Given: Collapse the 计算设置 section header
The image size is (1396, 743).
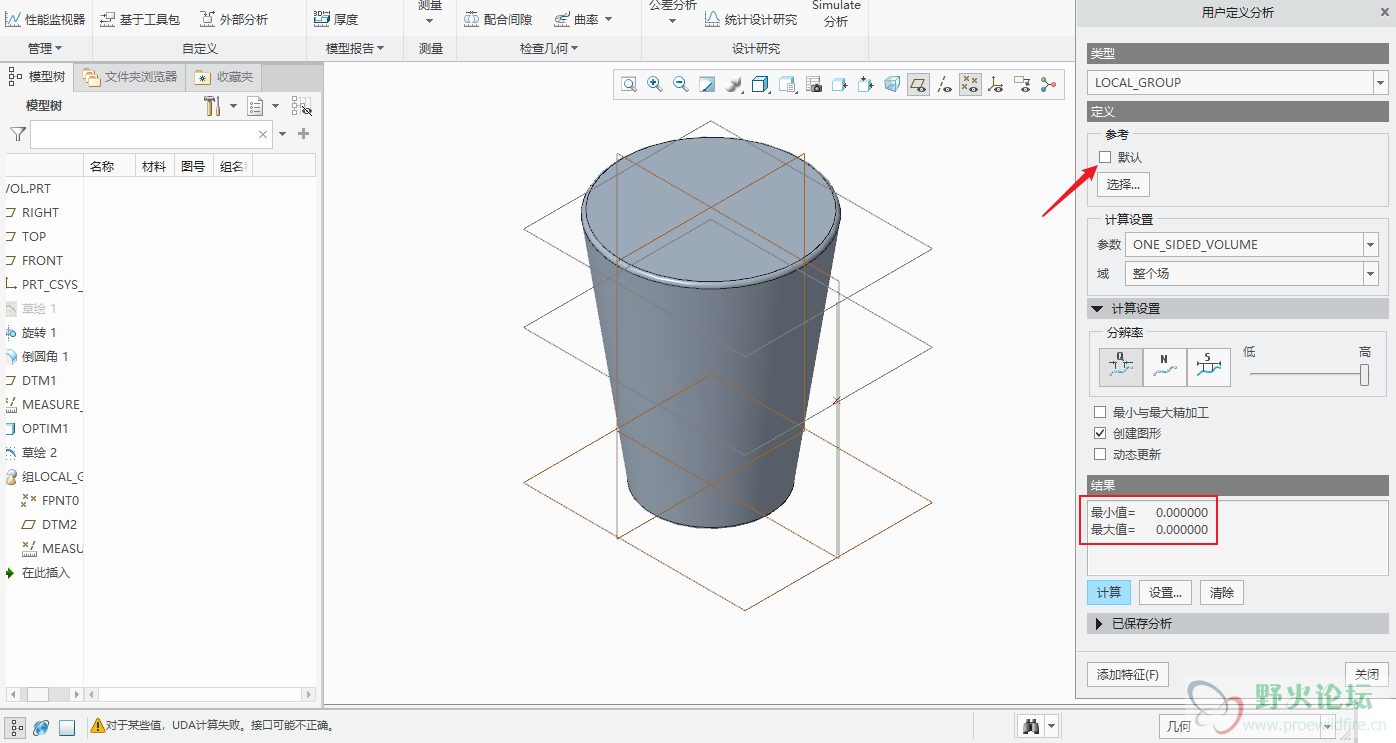Looking at the screenshot, I should coord(1237,309).
